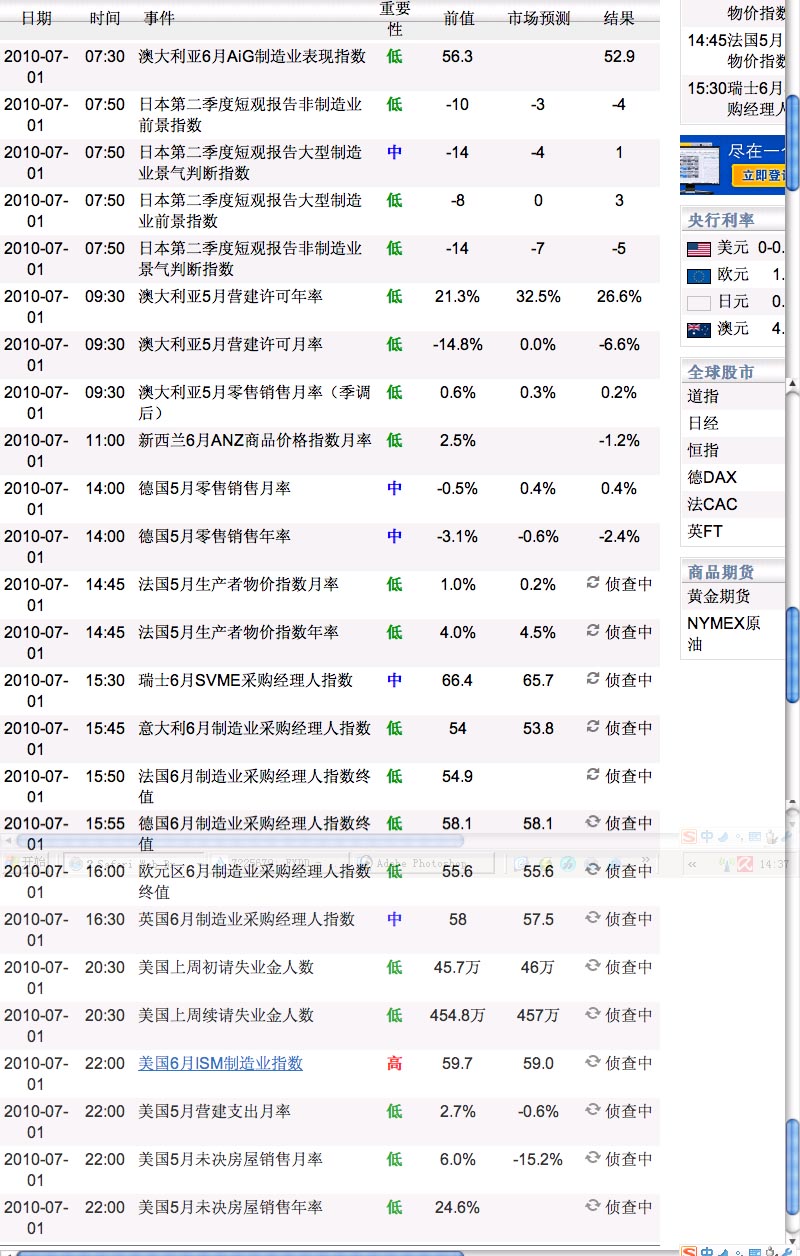Click the 时间 column header
800x1256 pixels.
tap(105, 18)
